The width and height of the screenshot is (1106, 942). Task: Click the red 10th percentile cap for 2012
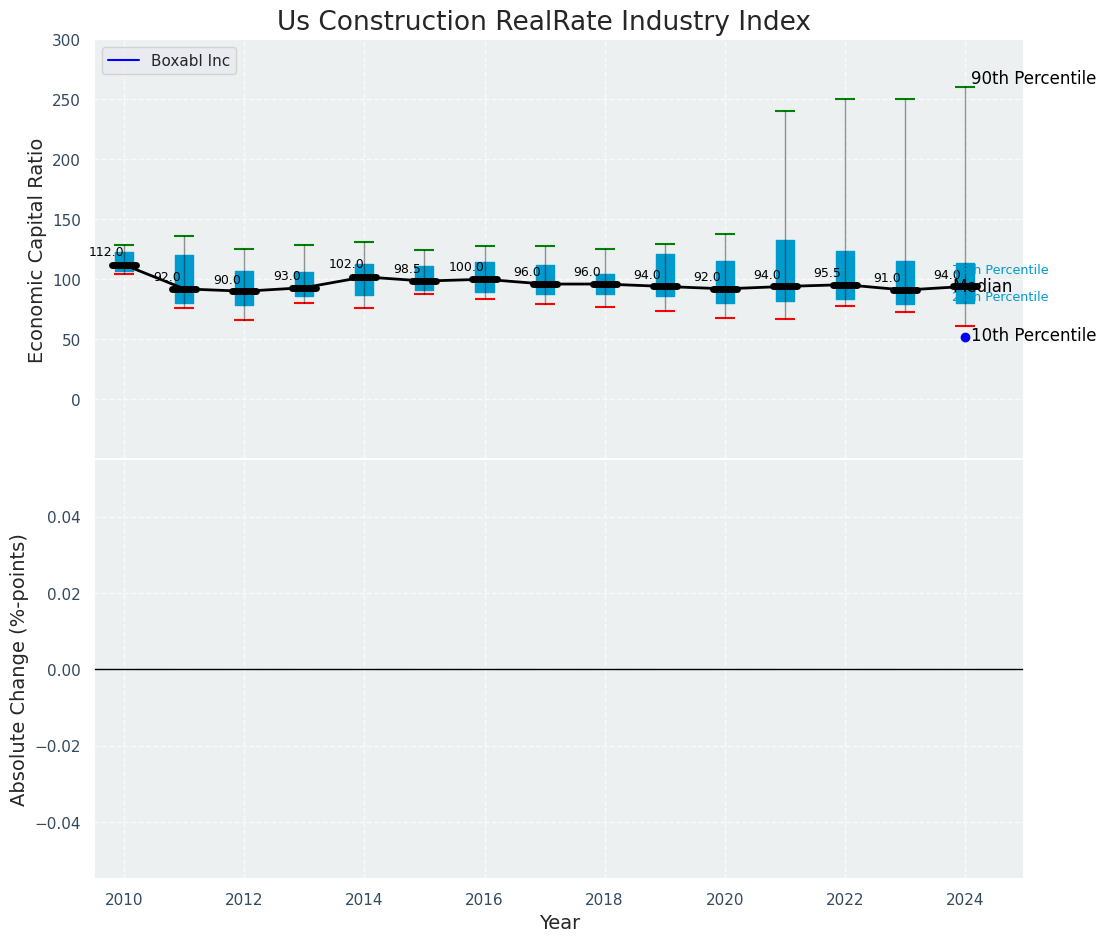click(x=244, y=320)
